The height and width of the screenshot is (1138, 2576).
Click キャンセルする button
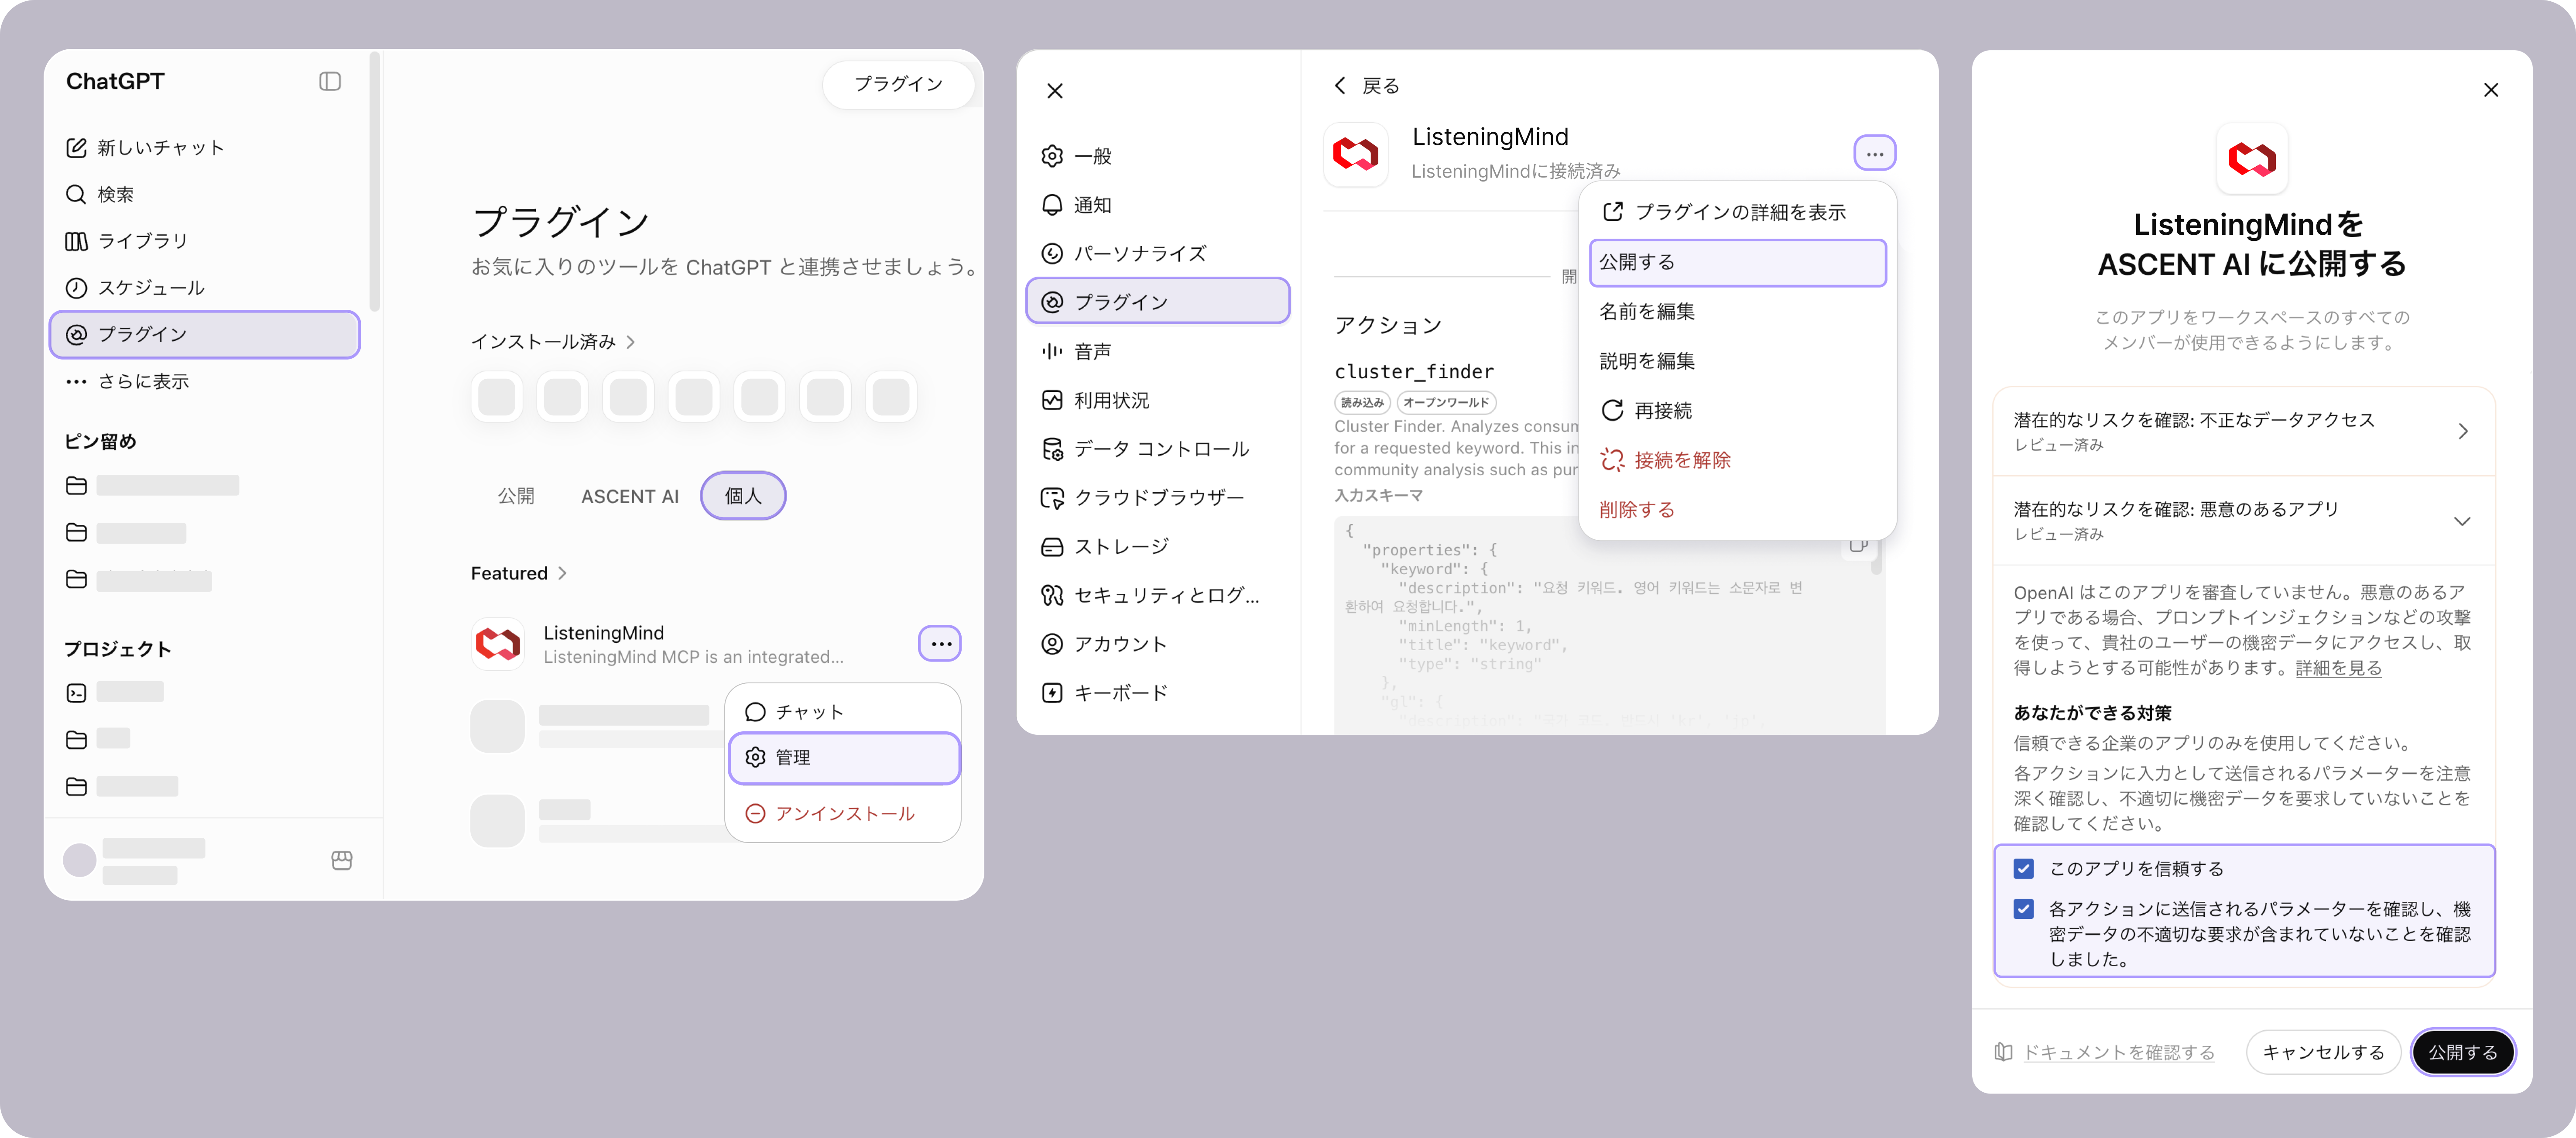tap(2323, 1053)
